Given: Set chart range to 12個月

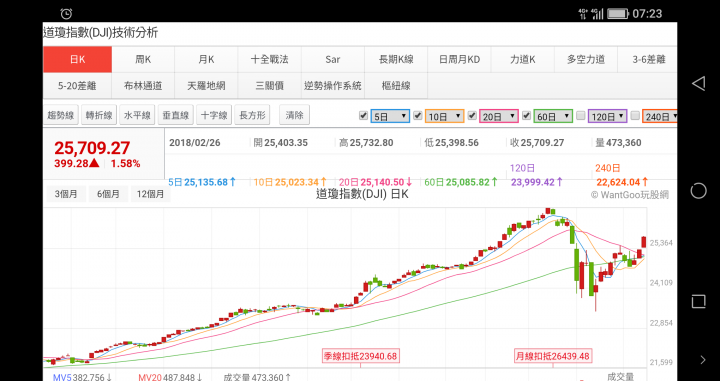Looking at the screenshot, I should point(151,194).
